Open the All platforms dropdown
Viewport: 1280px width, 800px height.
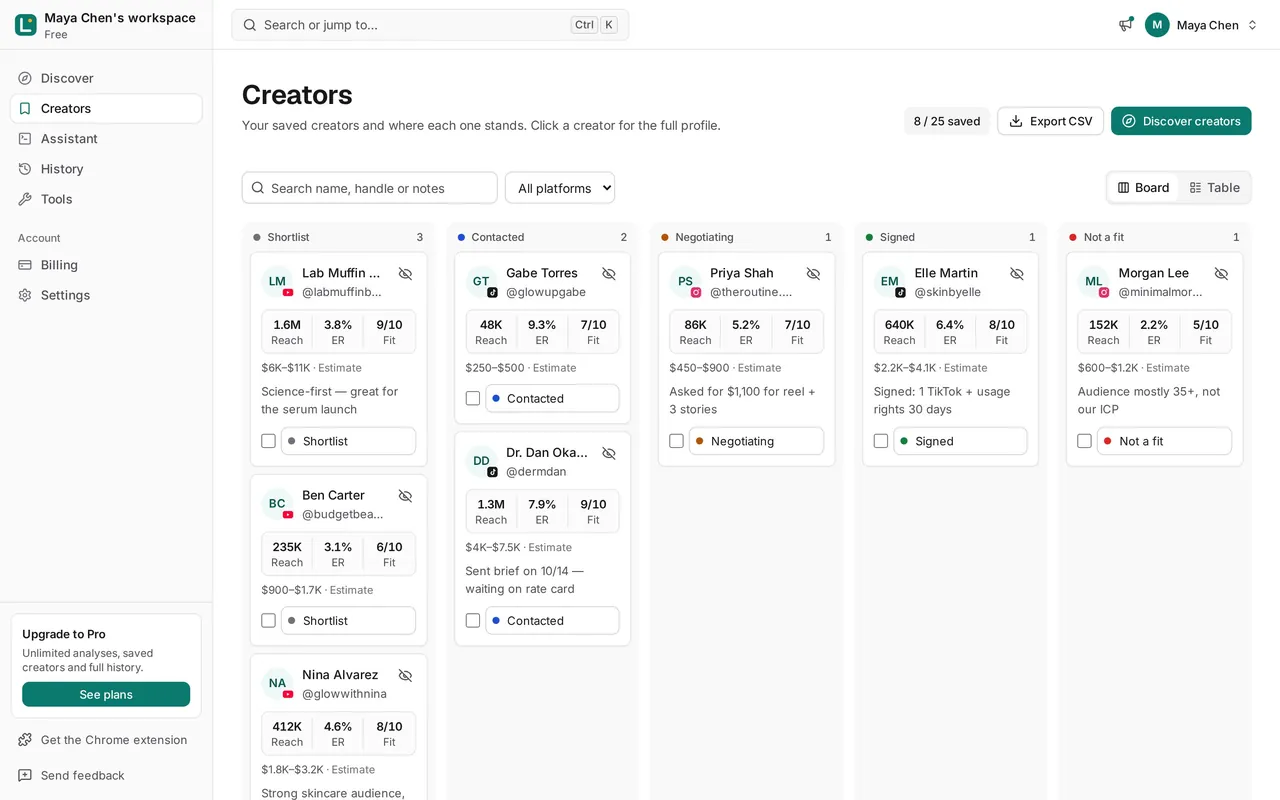560,188
